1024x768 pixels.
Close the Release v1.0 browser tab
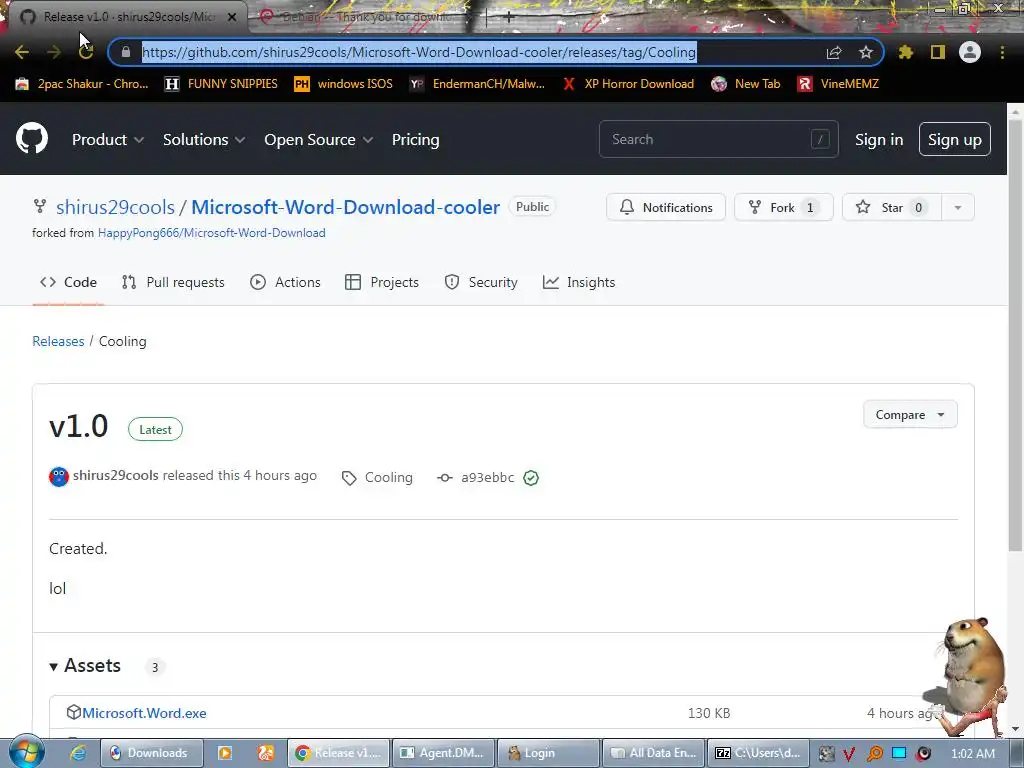(232, 17)
